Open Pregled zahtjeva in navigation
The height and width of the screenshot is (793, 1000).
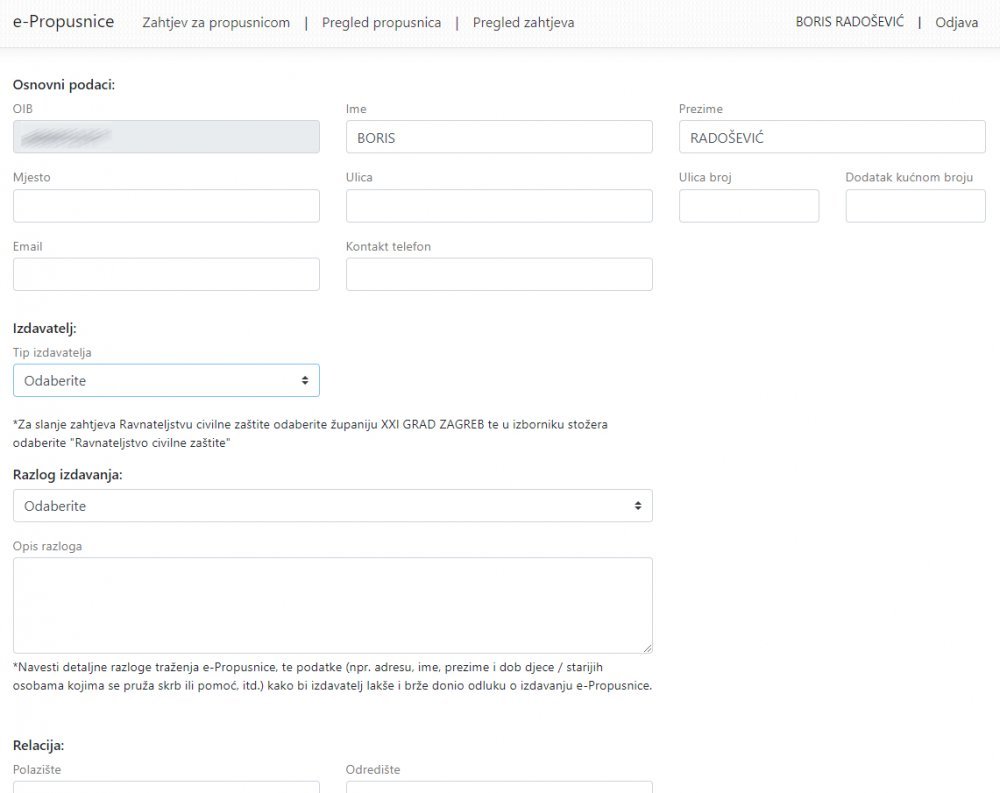click(x=523, y=23)
